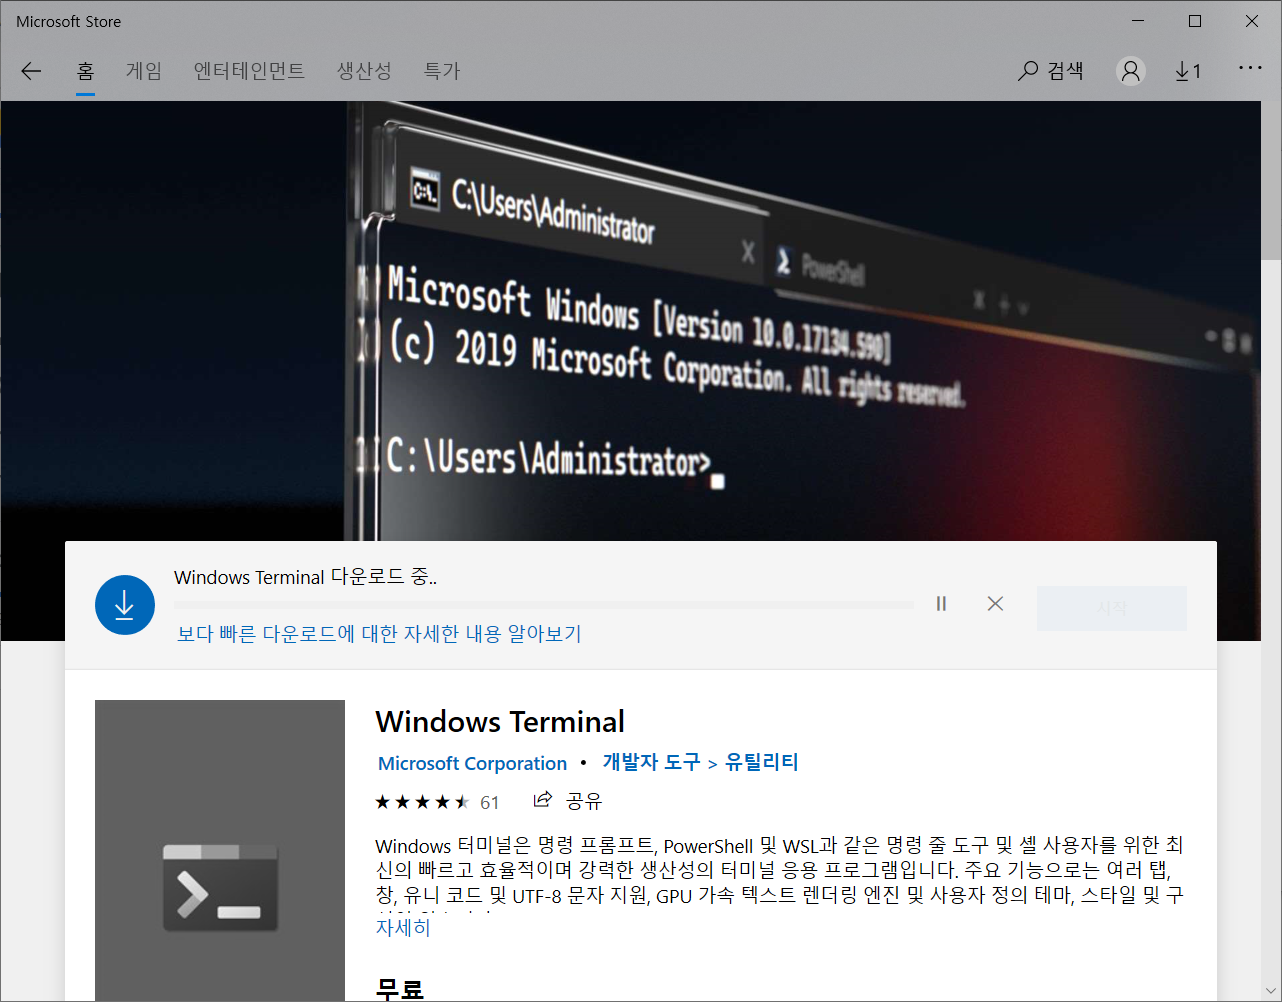Switch to the 게임 tab
The image size is (1282, 1002).
[144, 71]
